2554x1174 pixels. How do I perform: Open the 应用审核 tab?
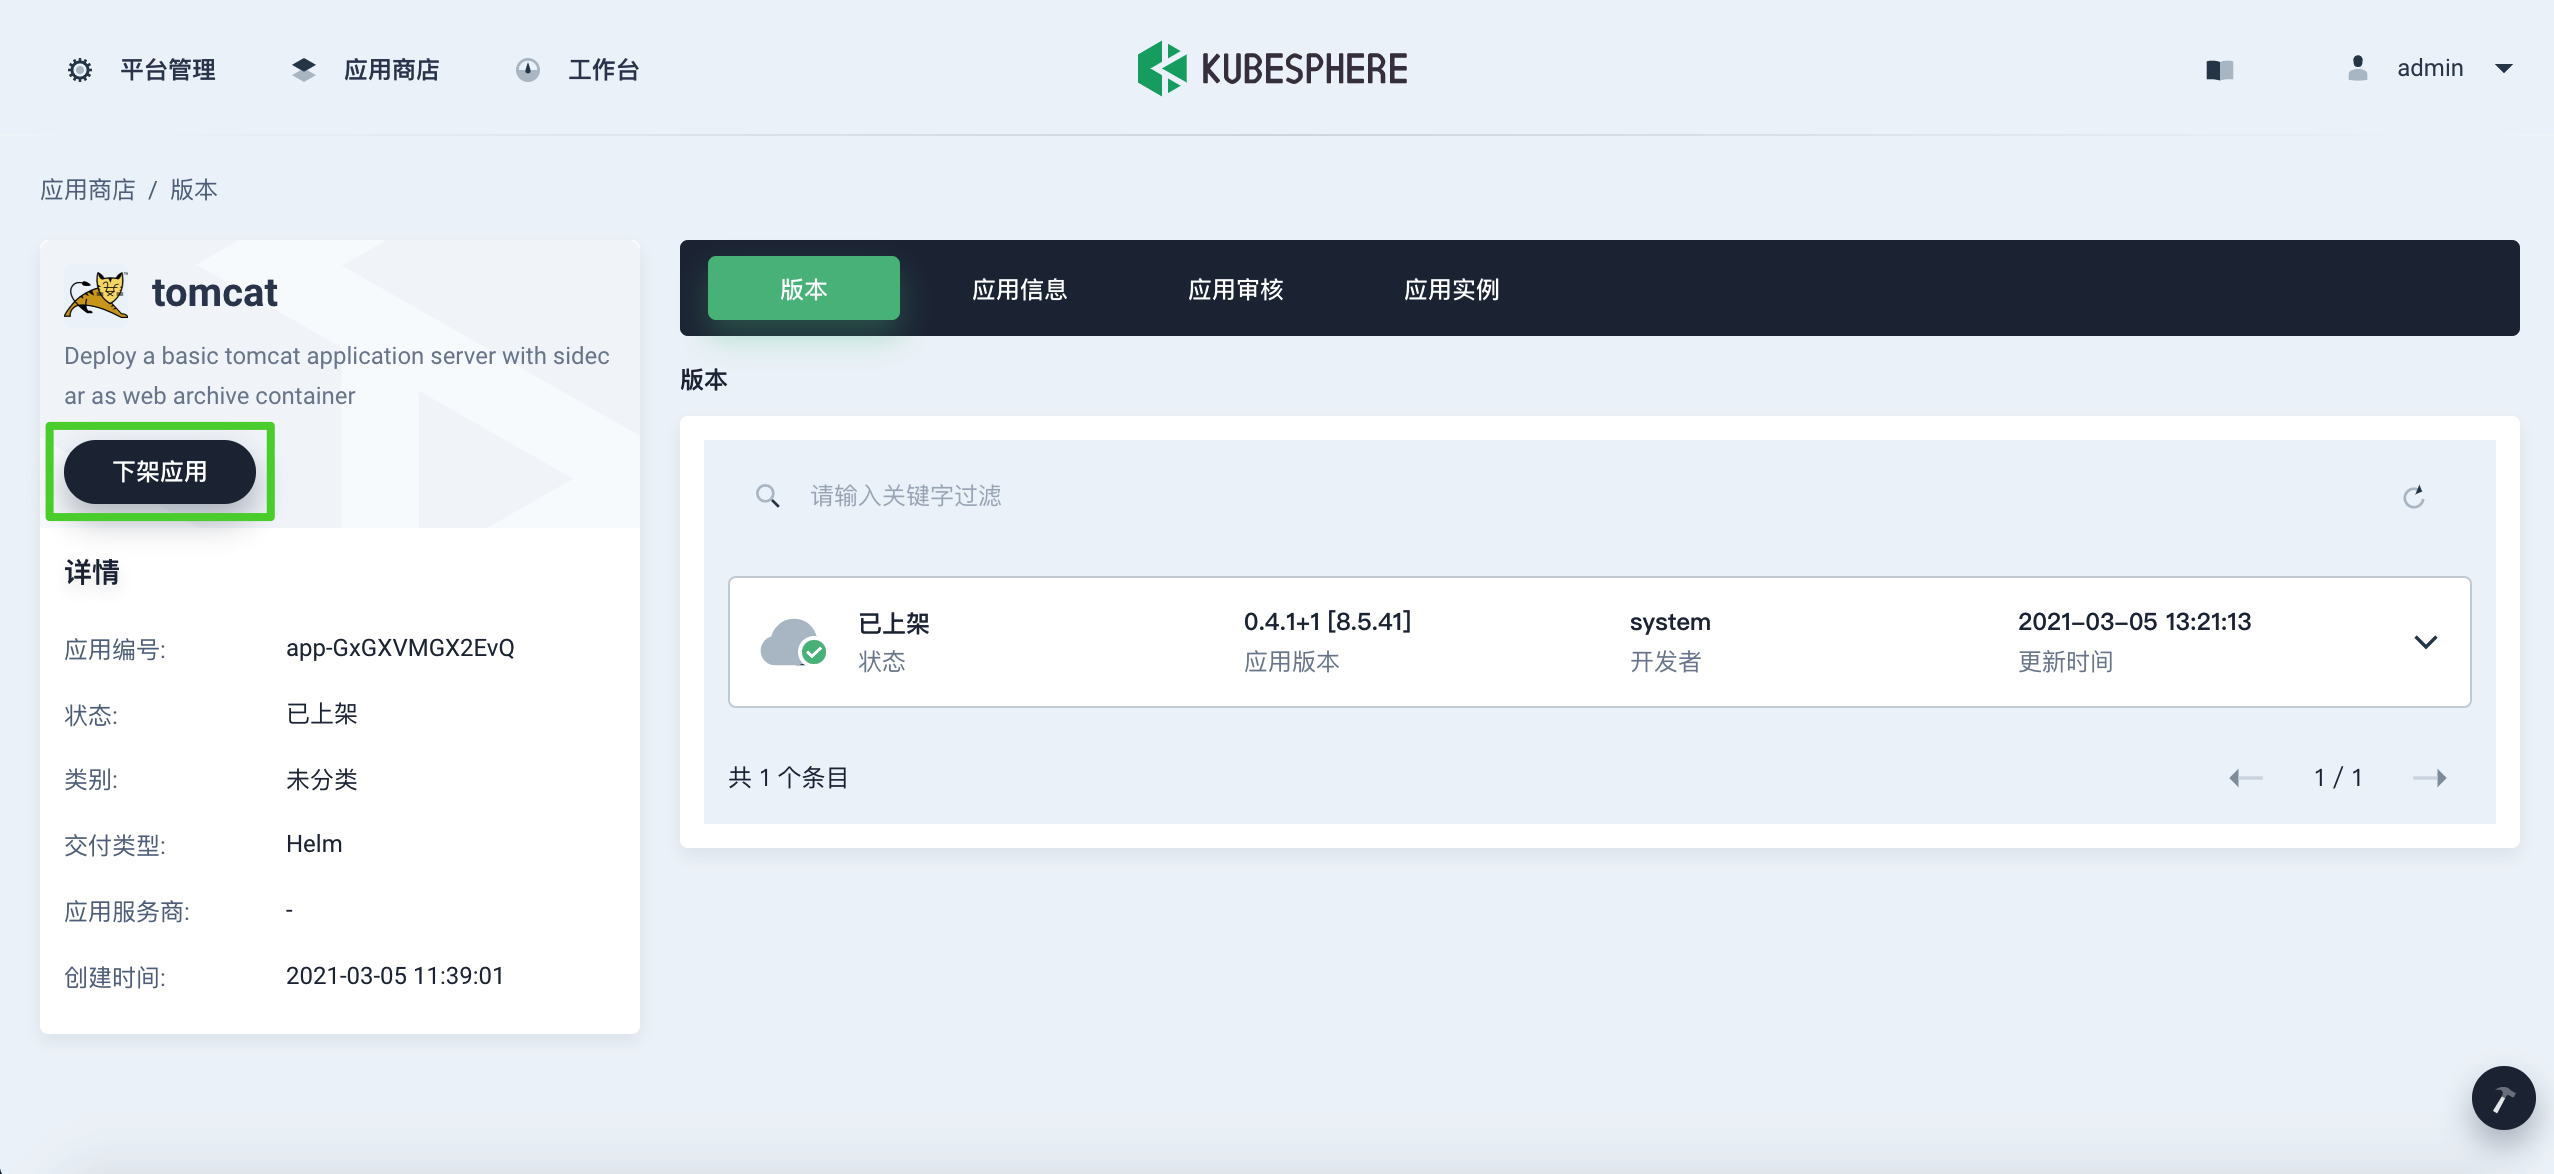point(1235,288)
